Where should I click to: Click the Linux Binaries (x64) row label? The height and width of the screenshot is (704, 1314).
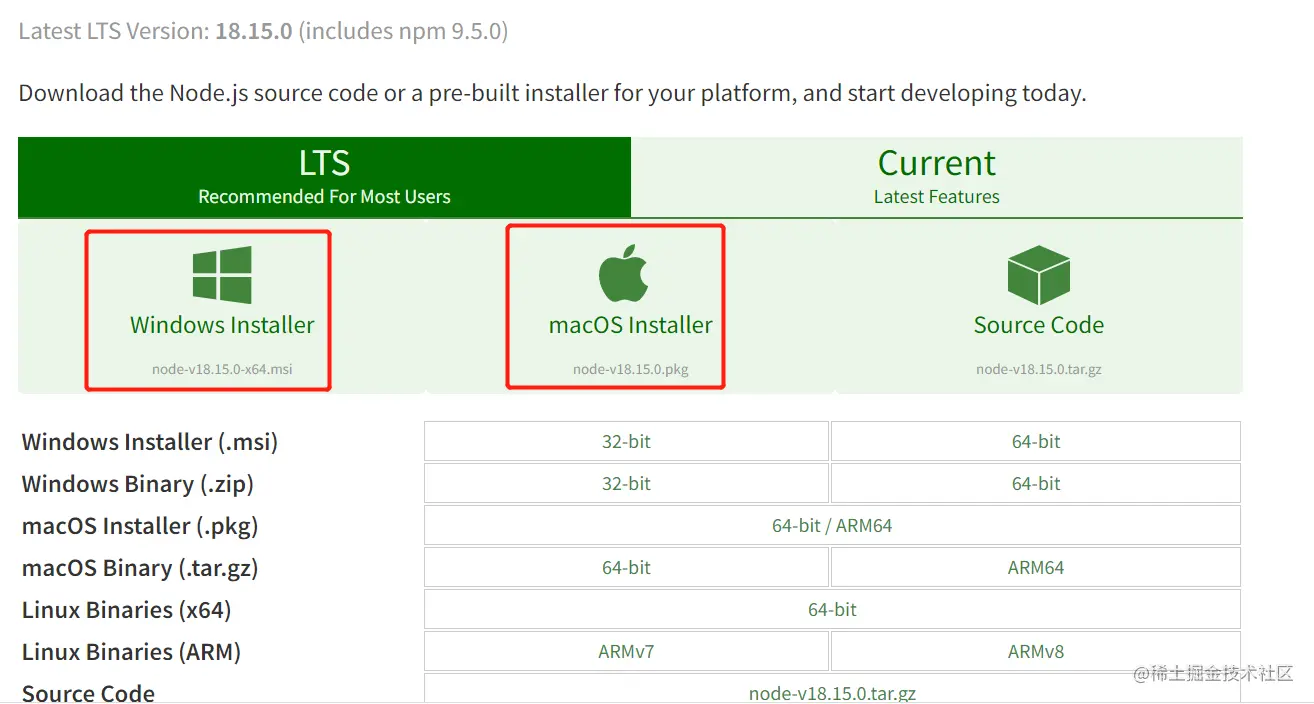click(x=127, y=610)
